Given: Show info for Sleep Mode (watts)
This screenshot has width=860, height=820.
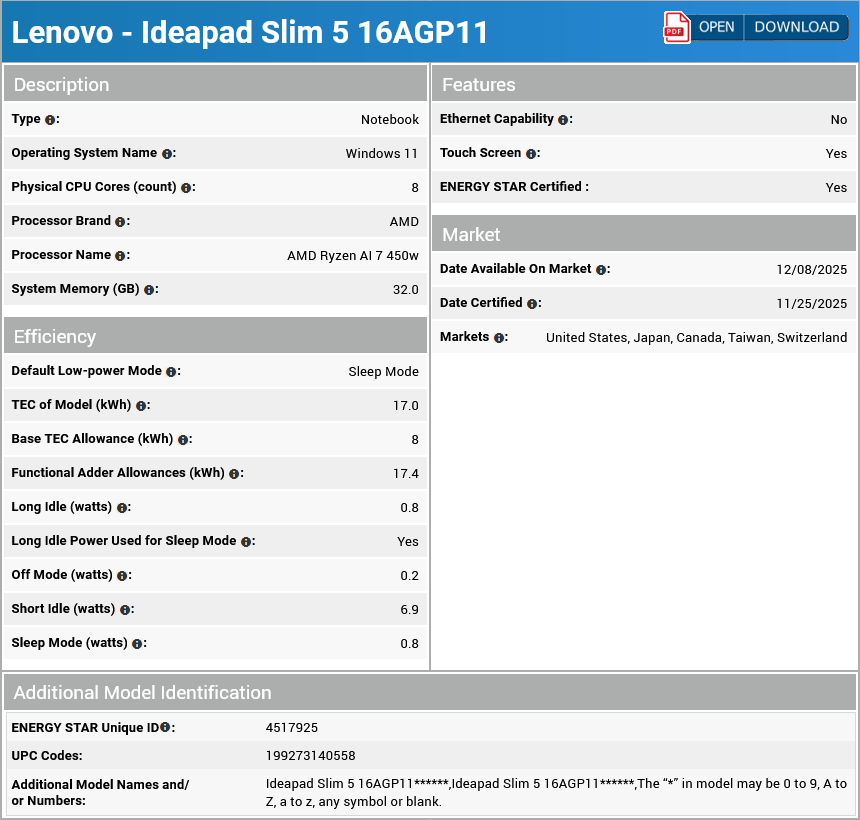Looking at the screenshot, I should pyautogui.click(x=137, y=644).
